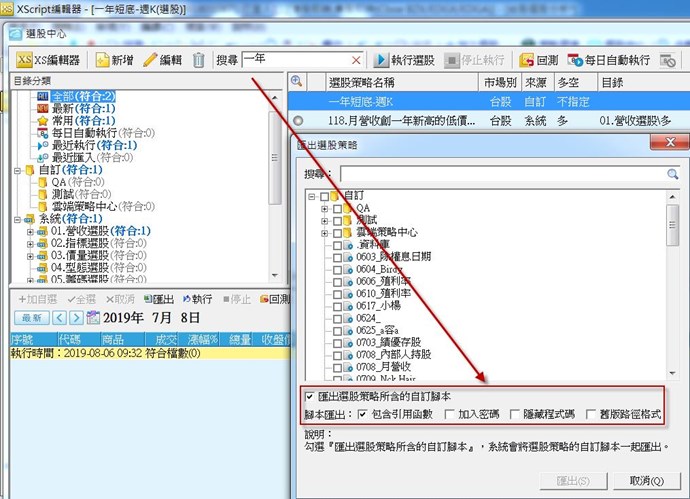Run 執行選股 play button
This screenshot has width=690, height=499.
point(381,60)
